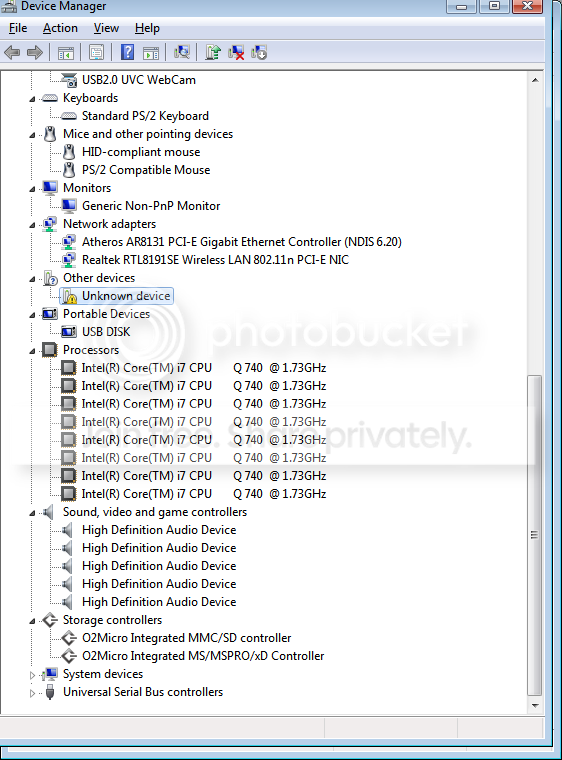Click the scrollbar up arrow
The width and height of the screenshot is (562, 760).
click(x=535, y=80)
